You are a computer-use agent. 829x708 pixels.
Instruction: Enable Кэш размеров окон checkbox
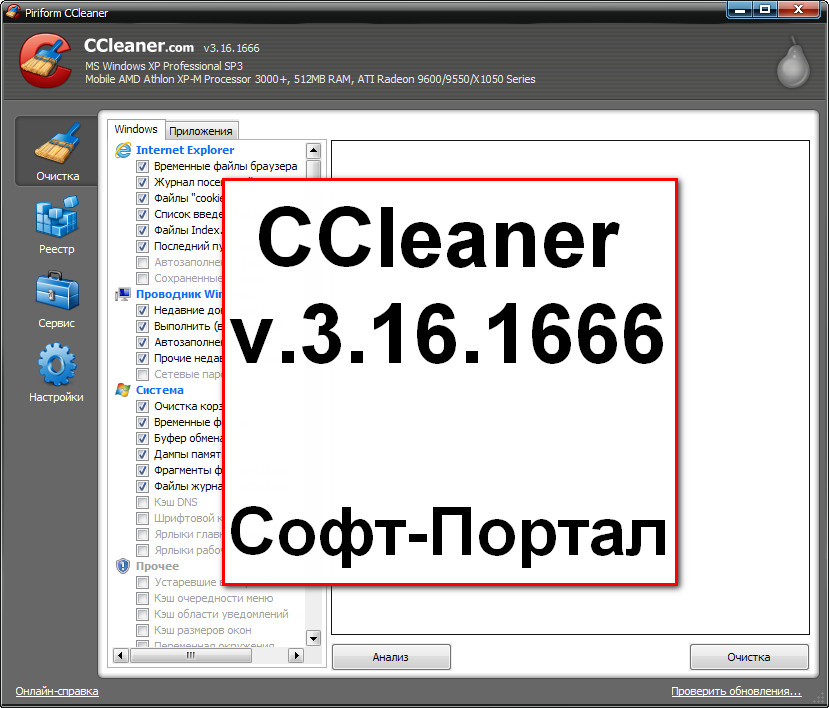[x=142, y=630]
